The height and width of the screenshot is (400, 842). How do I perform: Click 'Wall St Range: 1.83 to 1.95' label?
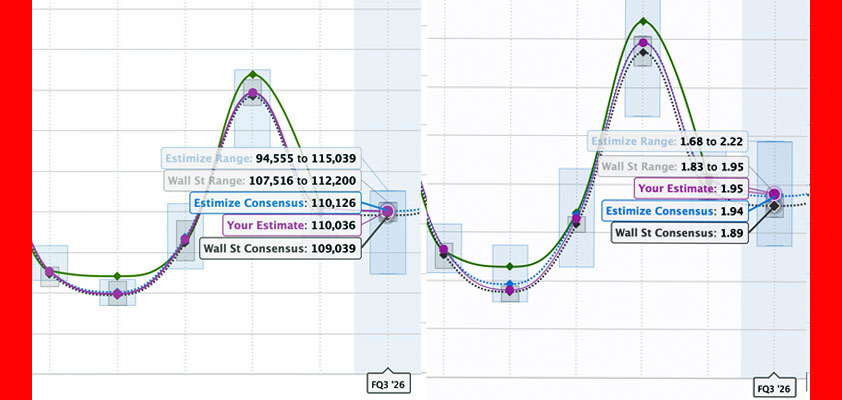pos(672,167)
